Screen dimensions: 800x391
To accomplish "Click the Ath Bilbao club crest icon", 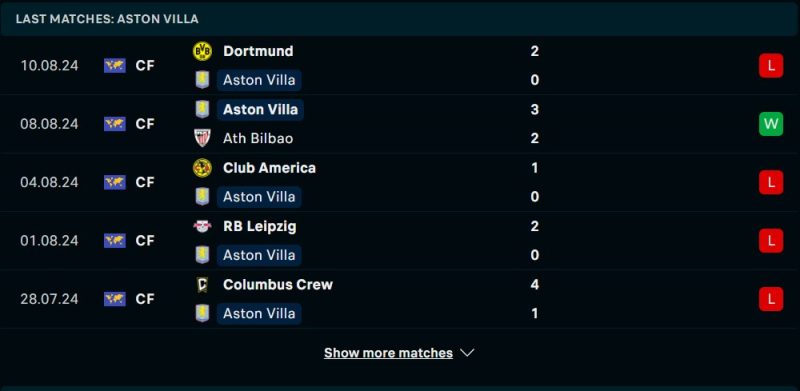I will coord(202,138).
